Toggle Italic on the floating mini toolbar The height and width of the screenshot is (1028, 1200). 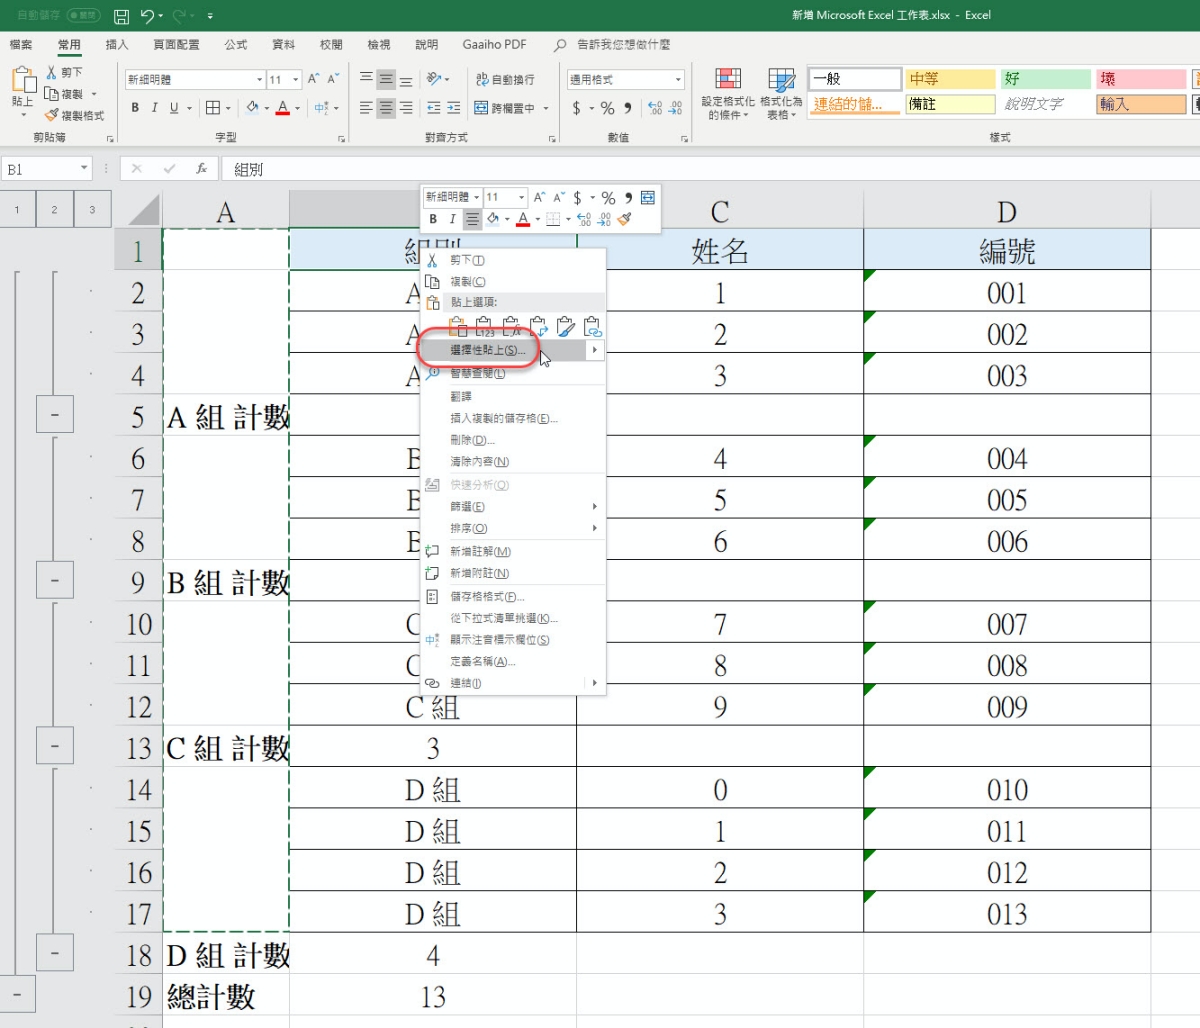click(x=452, y=219)
